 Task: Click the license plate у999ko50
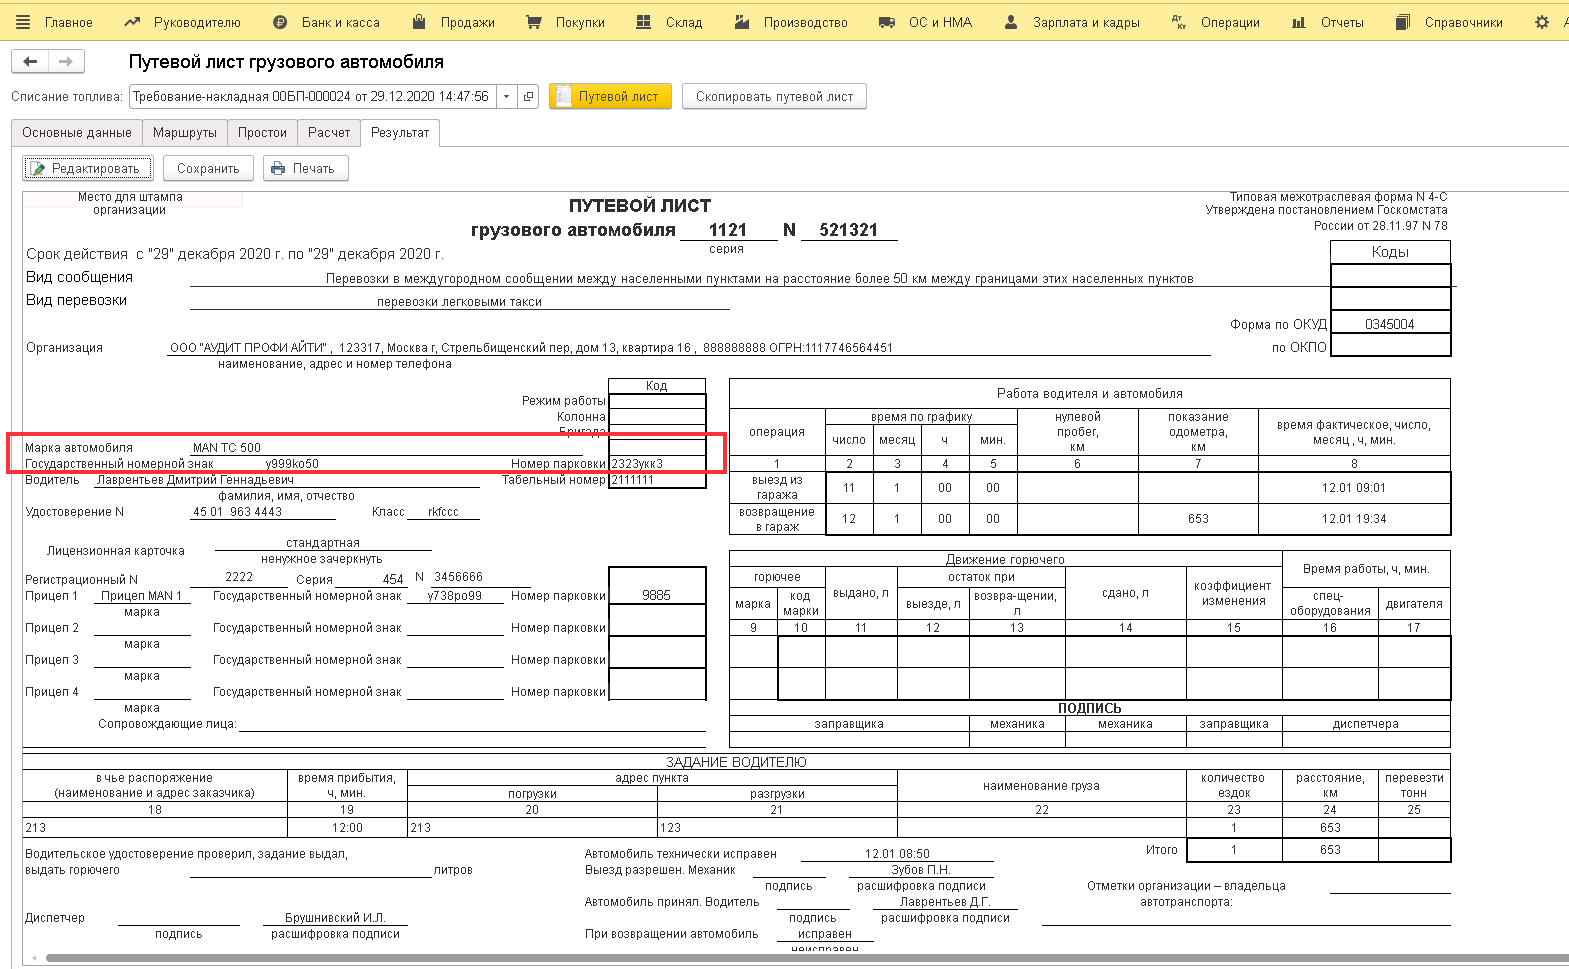(x=292, y=464)
